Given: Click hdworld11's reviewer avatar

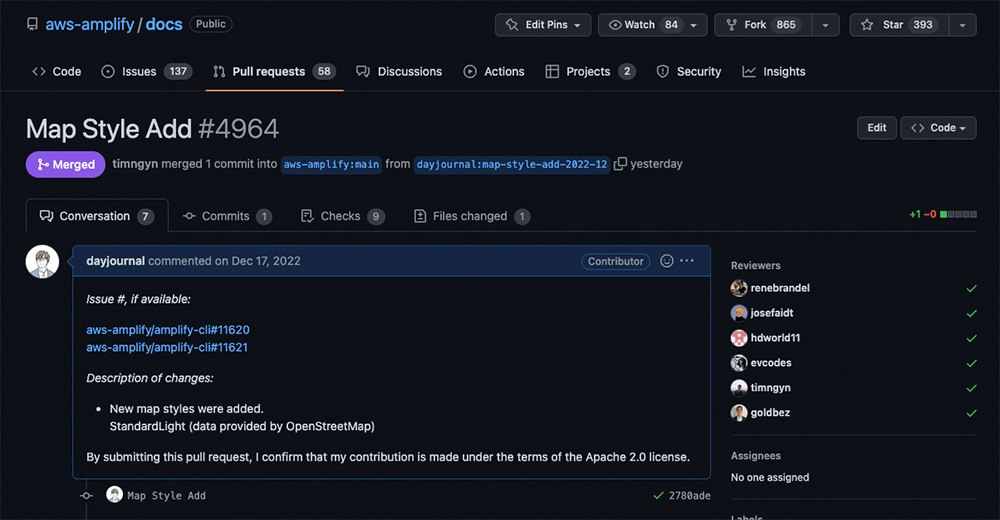Looking at the screenshot, I should [x=739, y=338].
